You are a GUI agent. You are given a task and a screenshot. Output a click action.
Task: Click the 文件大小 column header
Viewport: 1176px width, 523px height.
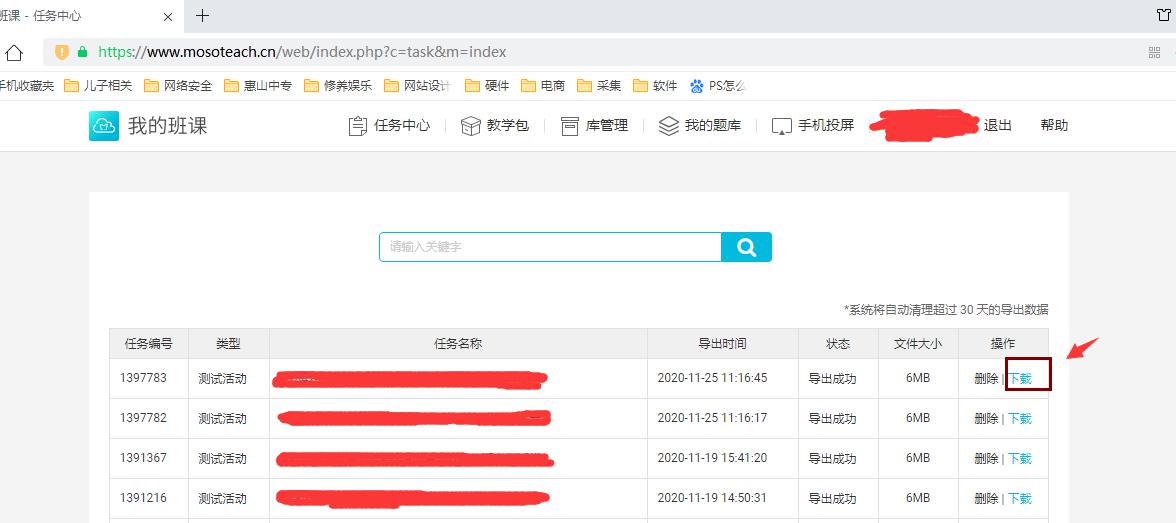click(x=918, y=344)
